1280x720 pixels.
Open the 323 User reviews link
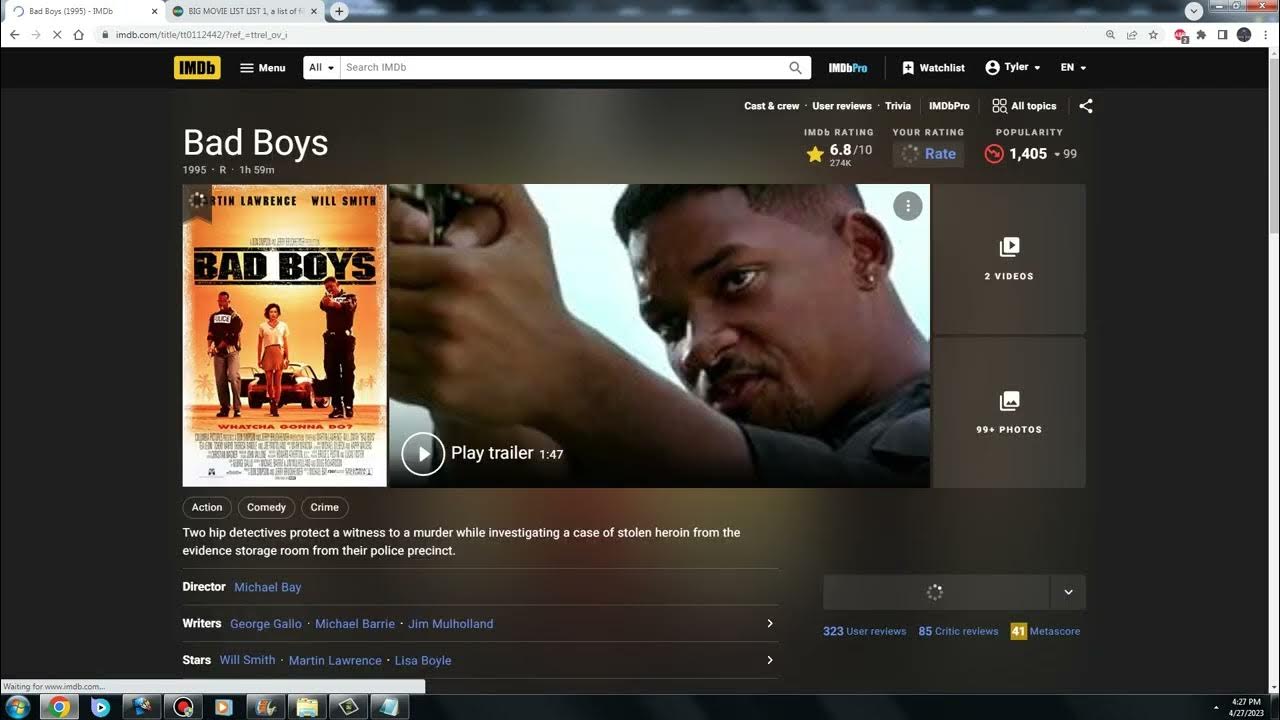click(x=864, y=631)
